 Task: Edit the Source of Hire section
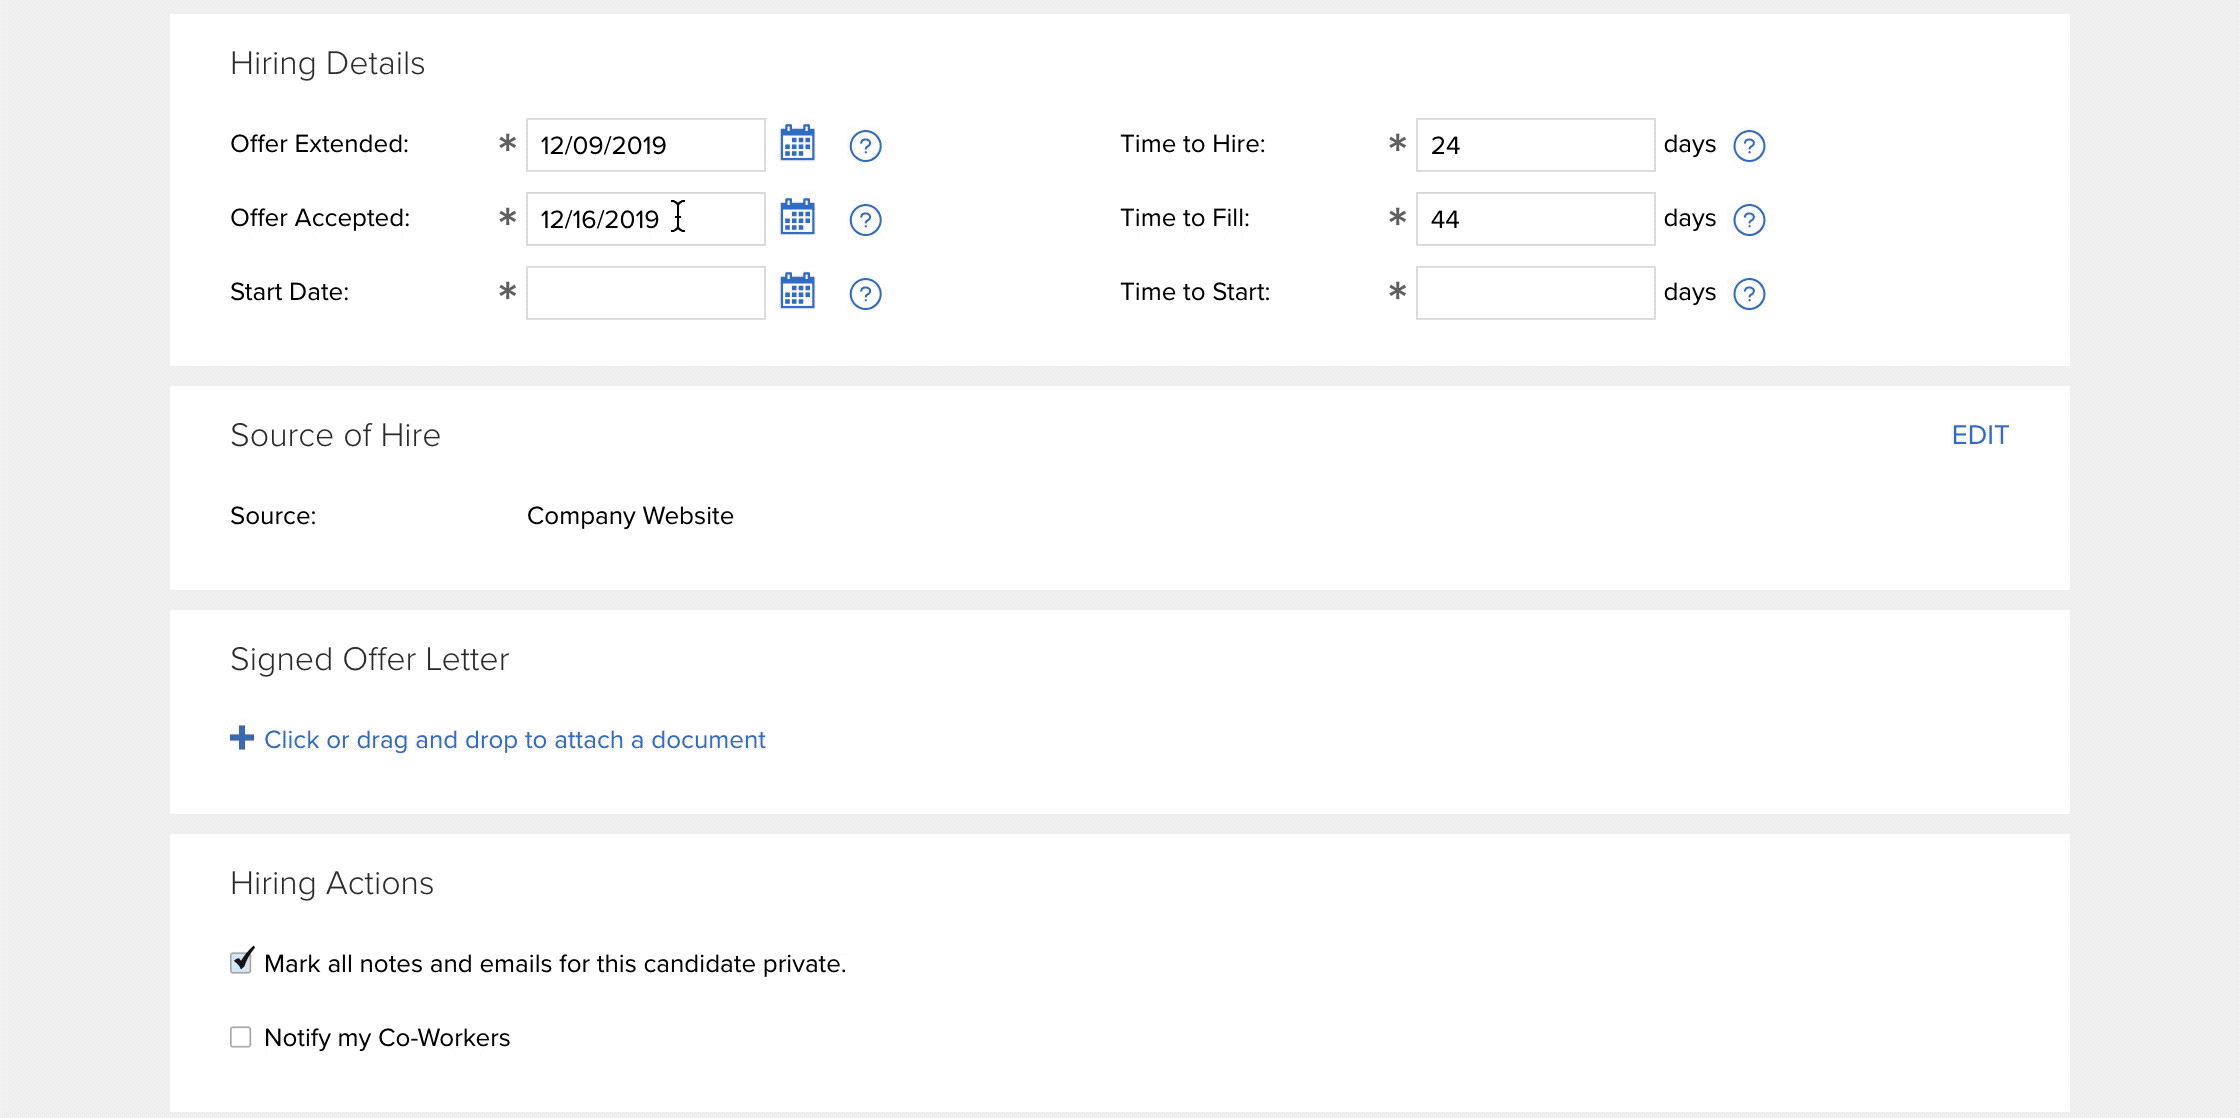pyautogui.click(x=1980, y=435)
